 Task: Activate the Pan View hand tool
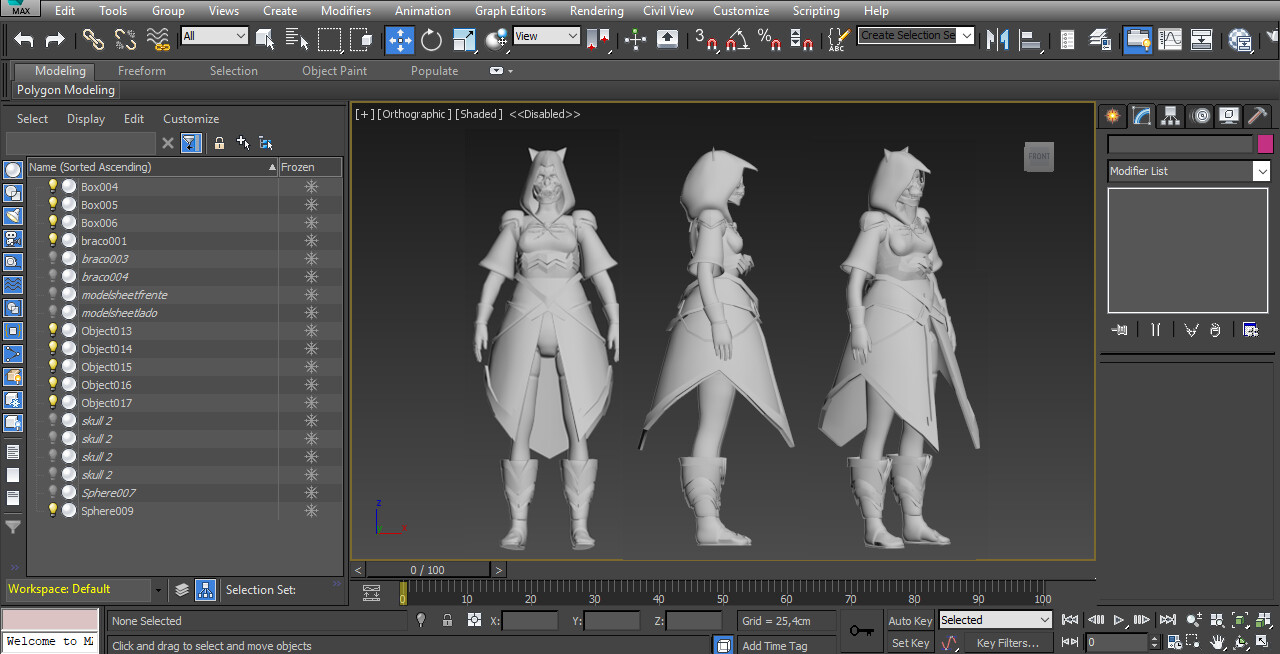tap(1218, 642)
